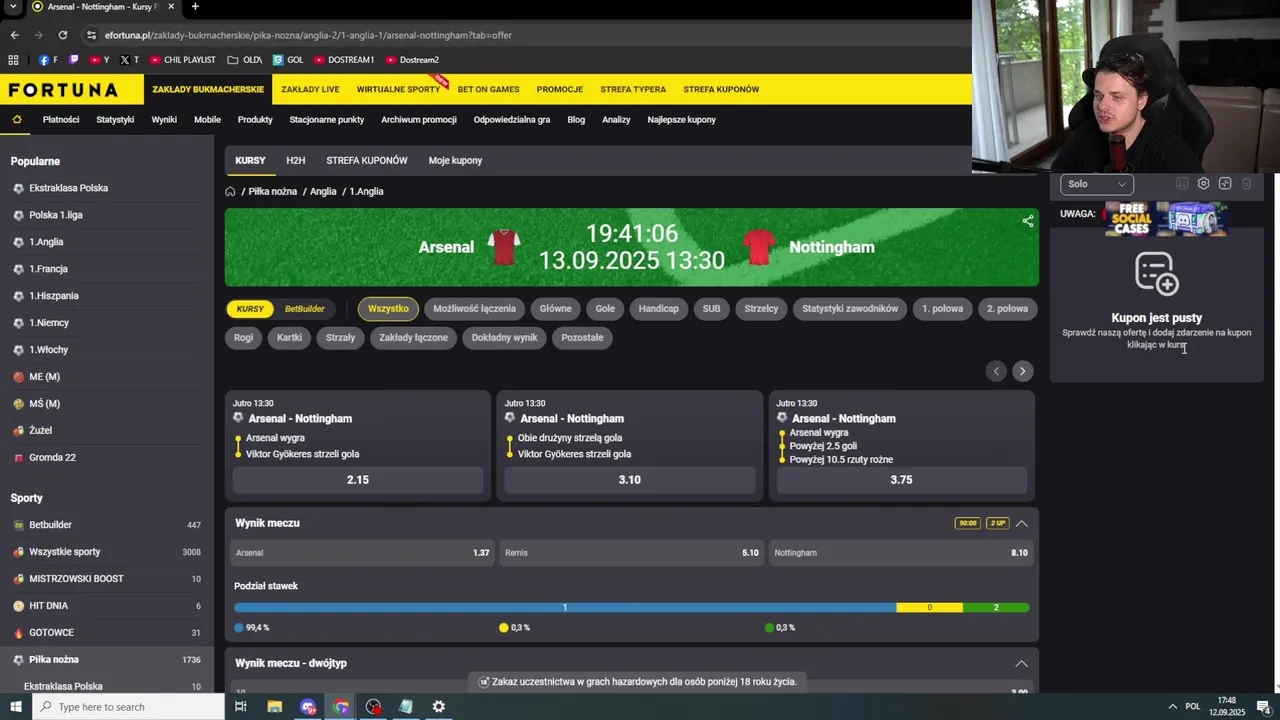Click the home icon in yellow sub-navigation

[x=17, y=119]
